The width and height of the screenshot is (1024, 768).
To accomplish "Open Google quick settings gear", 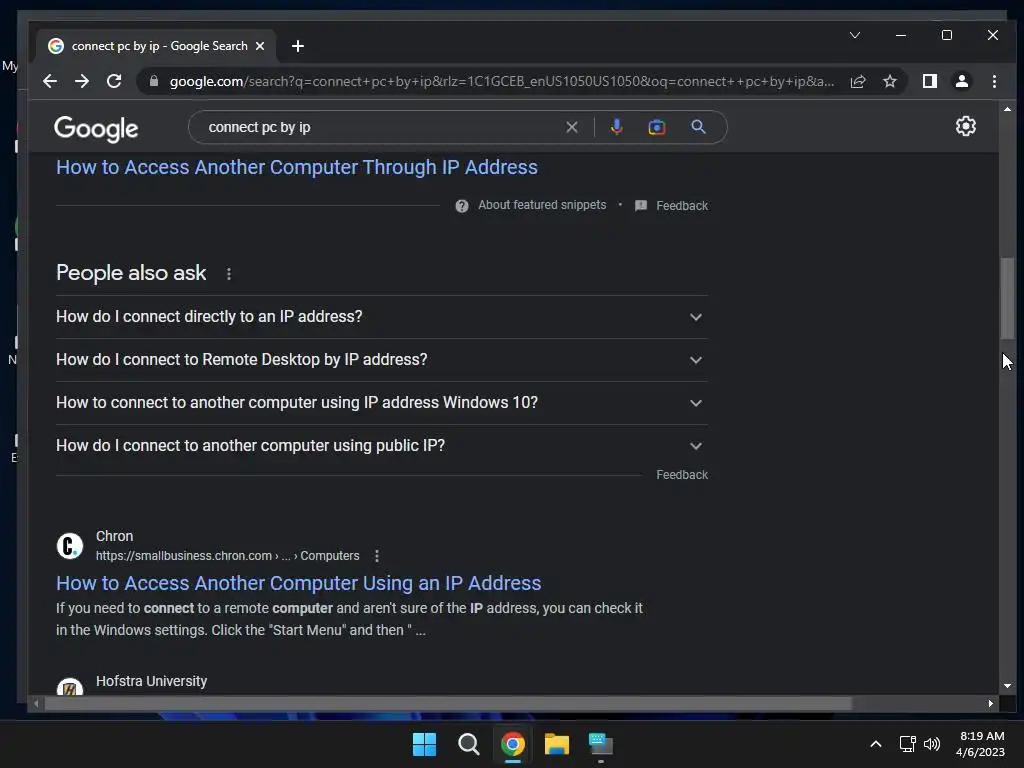I will coord(965,126).
